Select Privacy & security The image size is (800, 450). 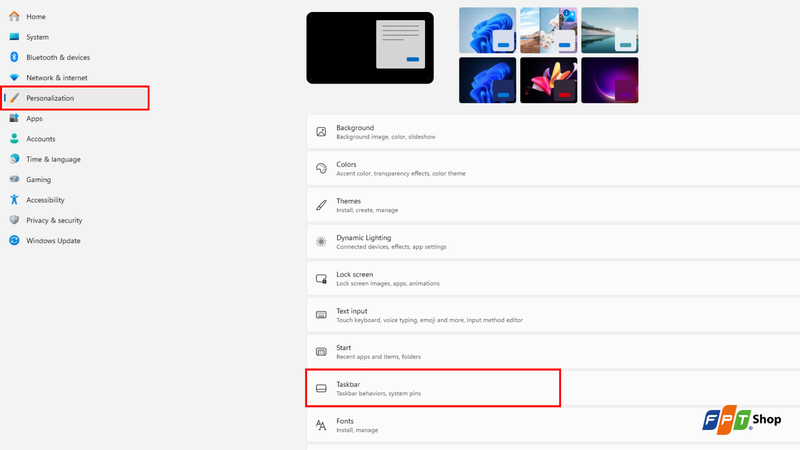pos(54,220)
